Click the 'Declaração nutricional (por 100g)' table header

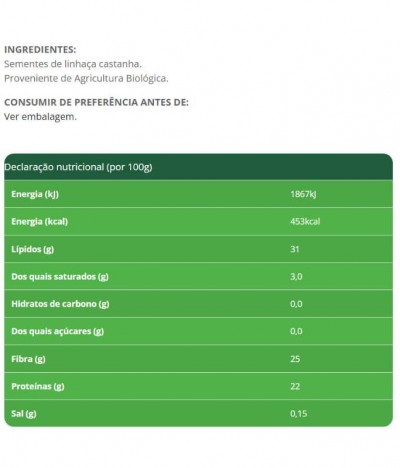[x=78, y=167]
